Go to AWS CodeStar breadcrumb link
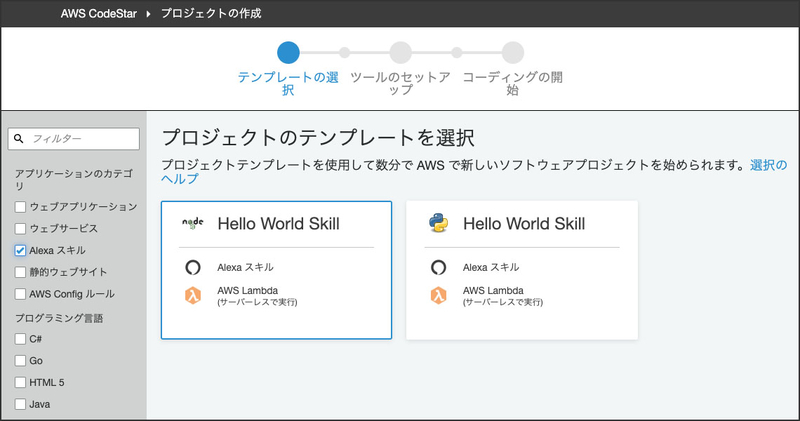The height and width of the screenshot is (421, 800). [98, 14]
